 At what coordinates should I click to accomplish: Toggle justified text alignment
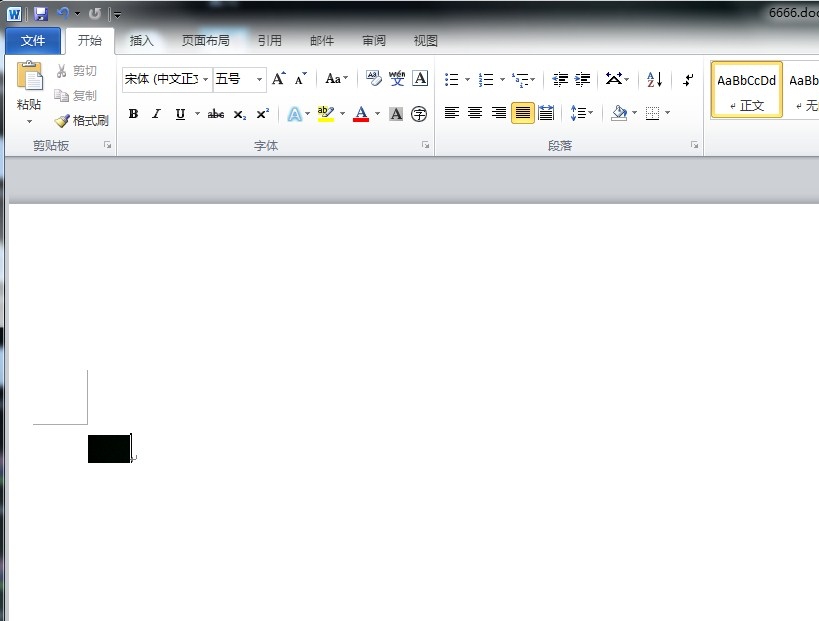point(522,113)
